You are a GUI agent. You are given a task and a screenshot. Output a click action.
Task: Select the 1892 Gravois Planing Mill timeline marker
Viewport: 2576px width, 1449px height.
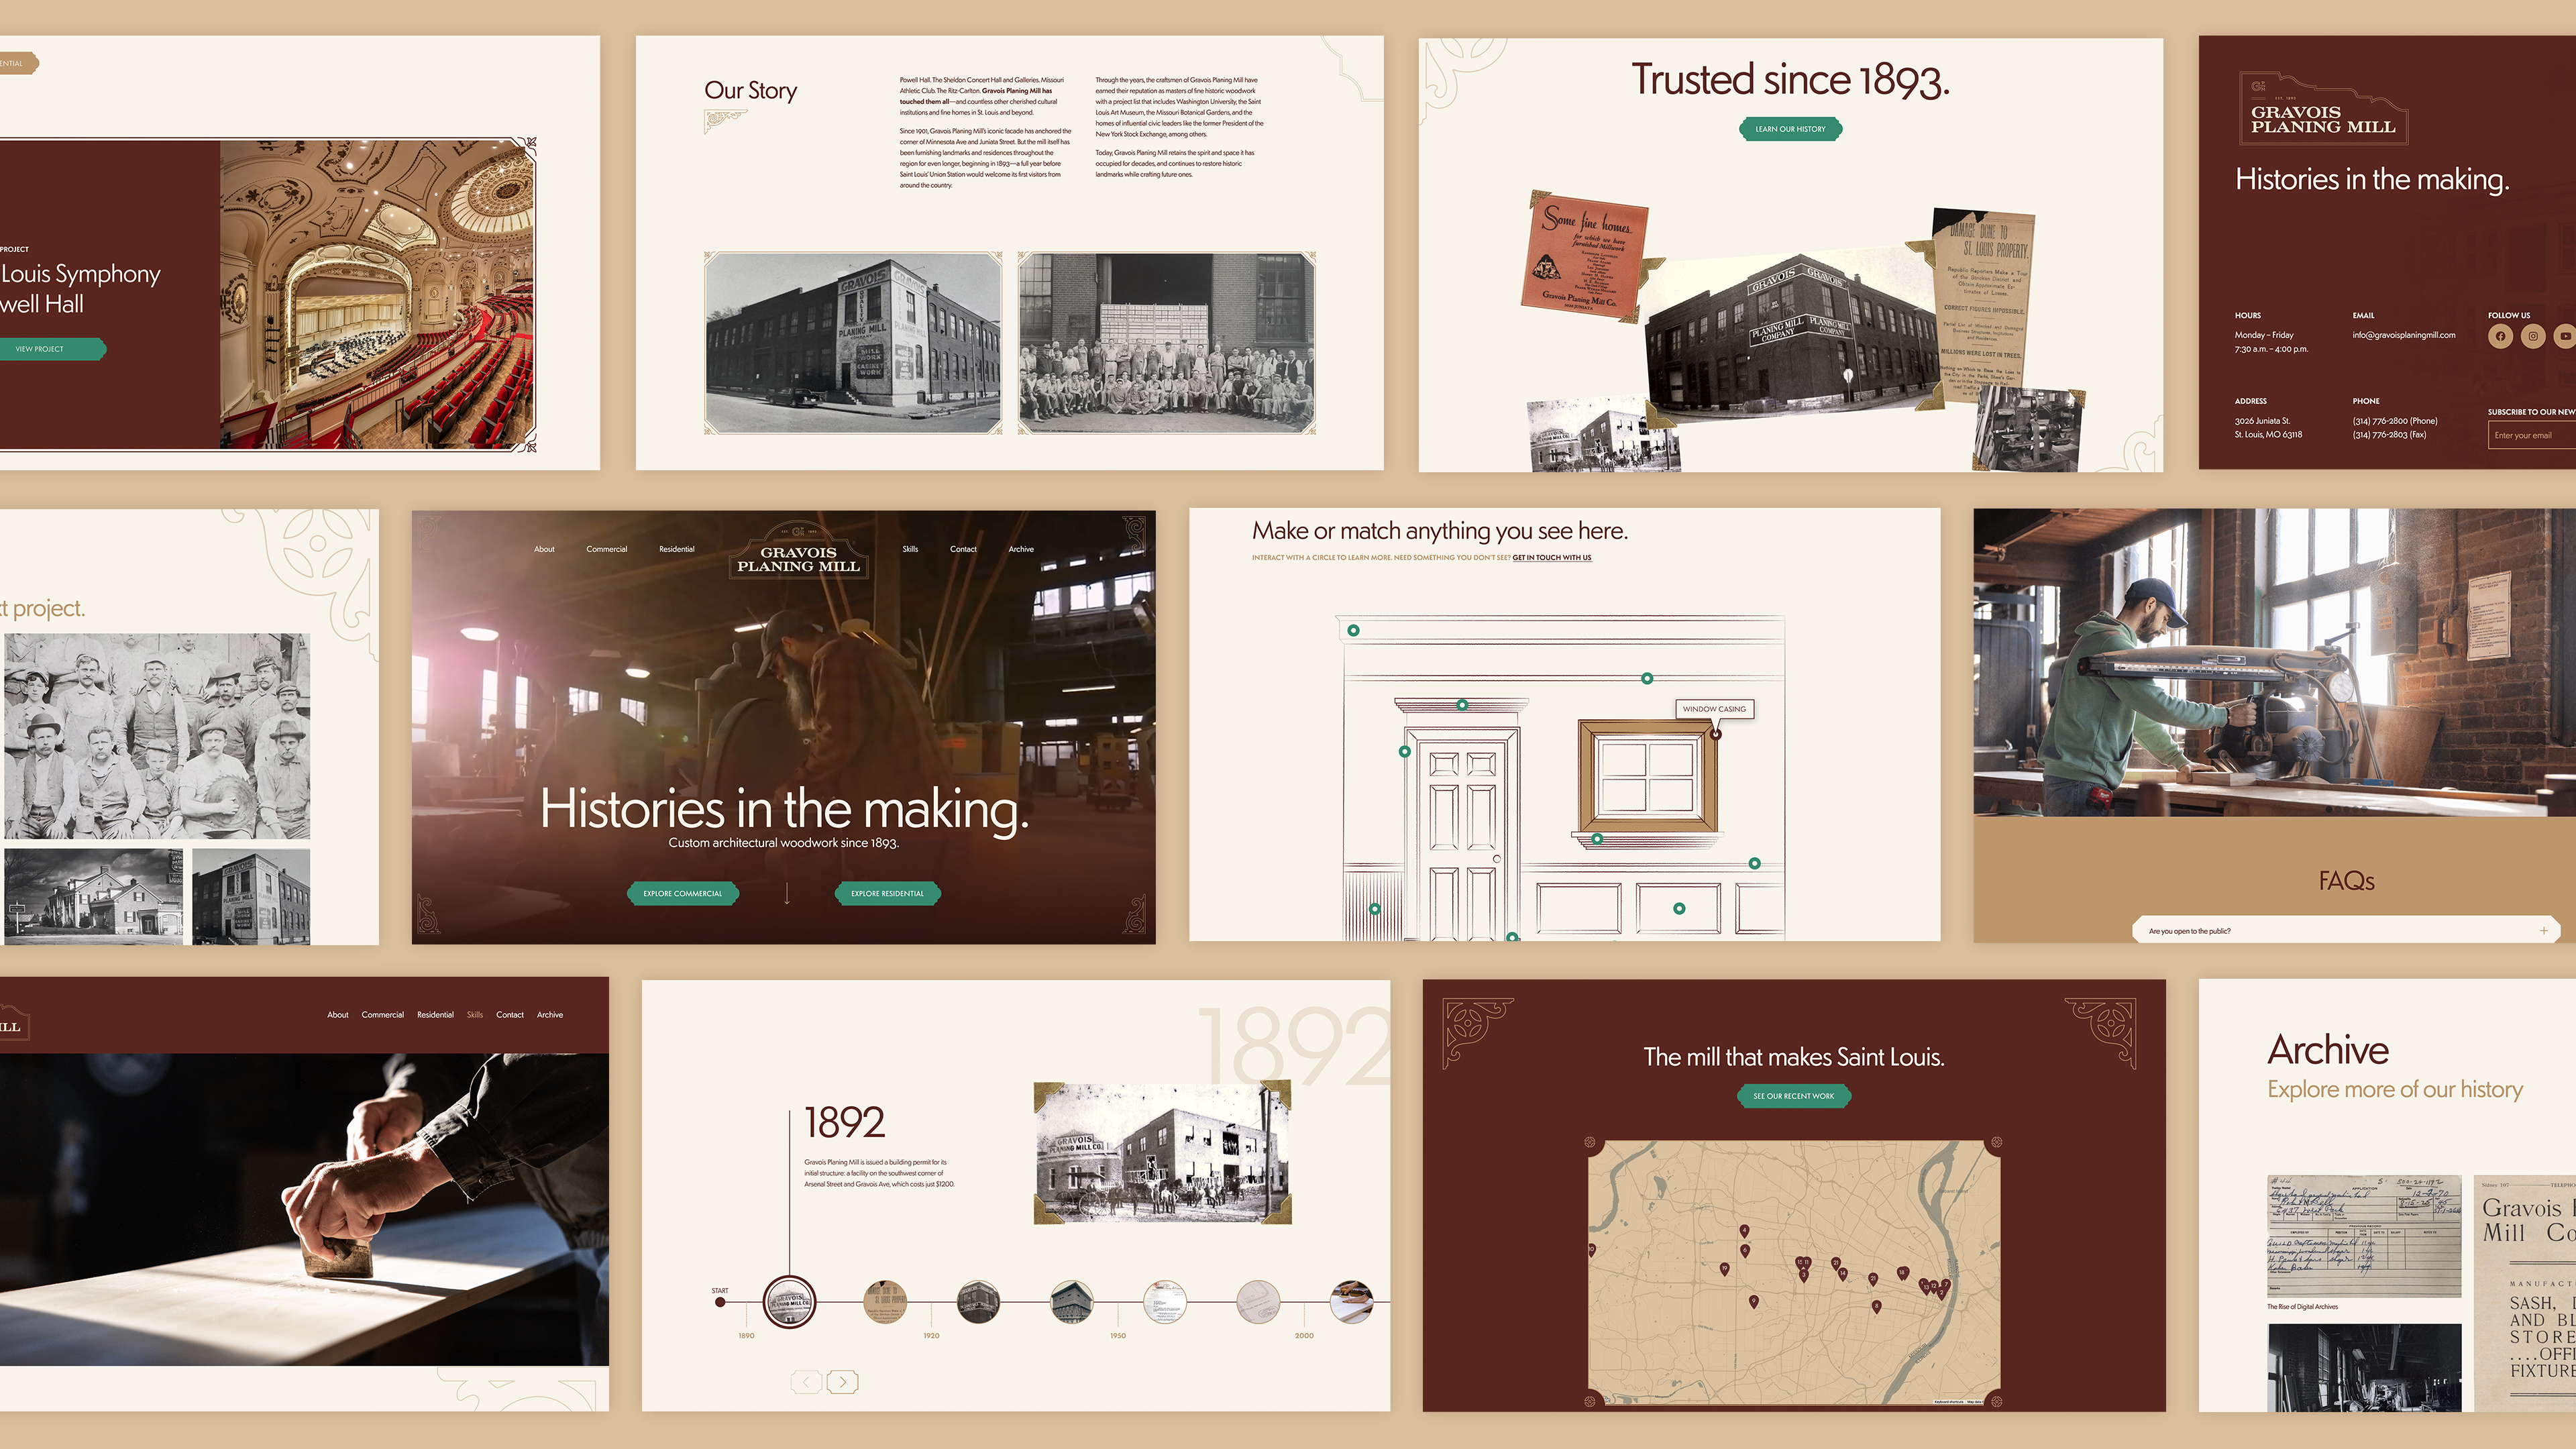(x=789, y=1302)
